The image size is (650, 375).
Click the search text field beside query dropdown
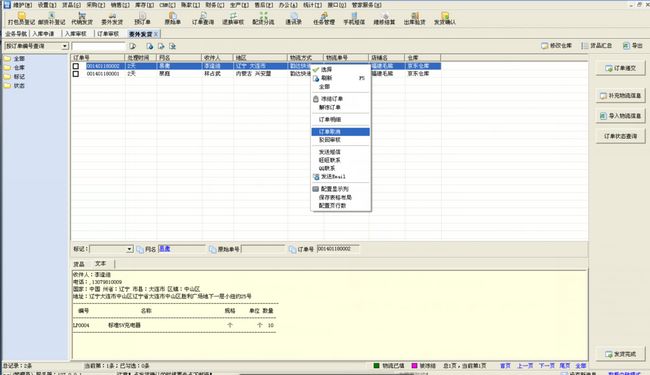[98, 46]
